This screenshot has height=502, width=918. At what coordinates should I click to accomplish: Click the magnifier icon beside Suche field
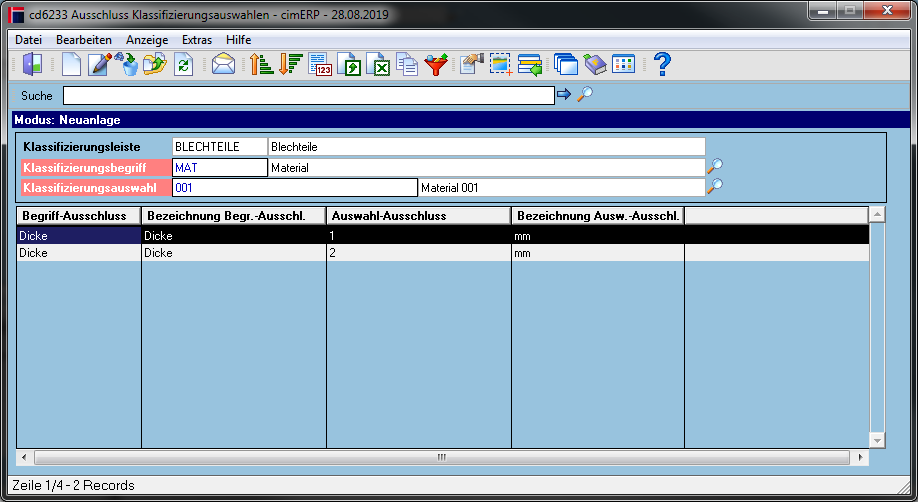tap(585, 94)
